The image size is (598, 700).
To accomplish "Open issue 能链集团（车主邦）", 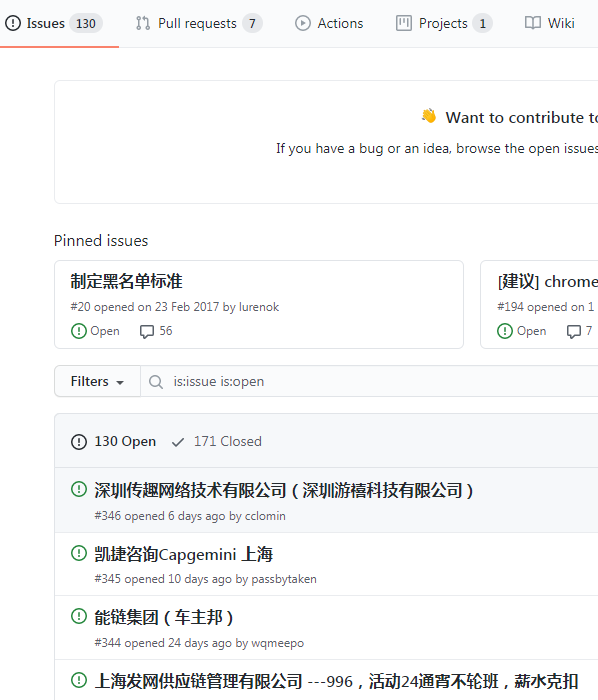I will (x=164, y=618).
